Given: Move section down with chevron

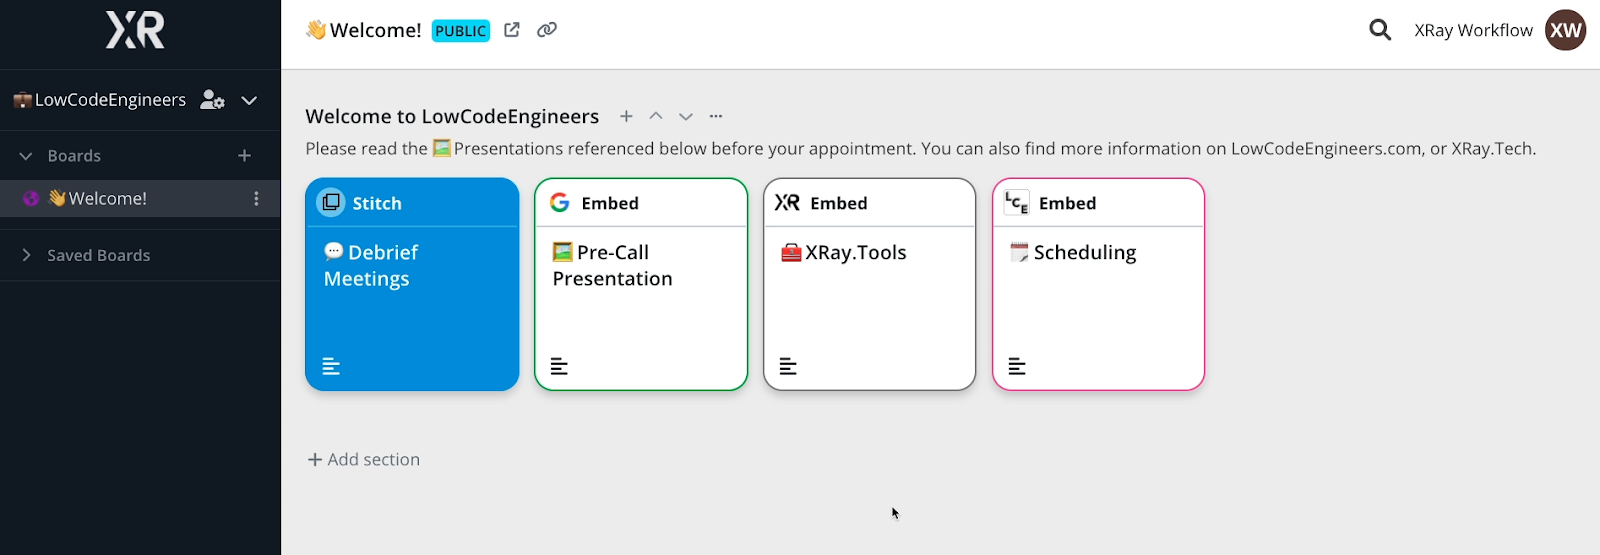Looking at the screenshot, I should tap(686, 116).
